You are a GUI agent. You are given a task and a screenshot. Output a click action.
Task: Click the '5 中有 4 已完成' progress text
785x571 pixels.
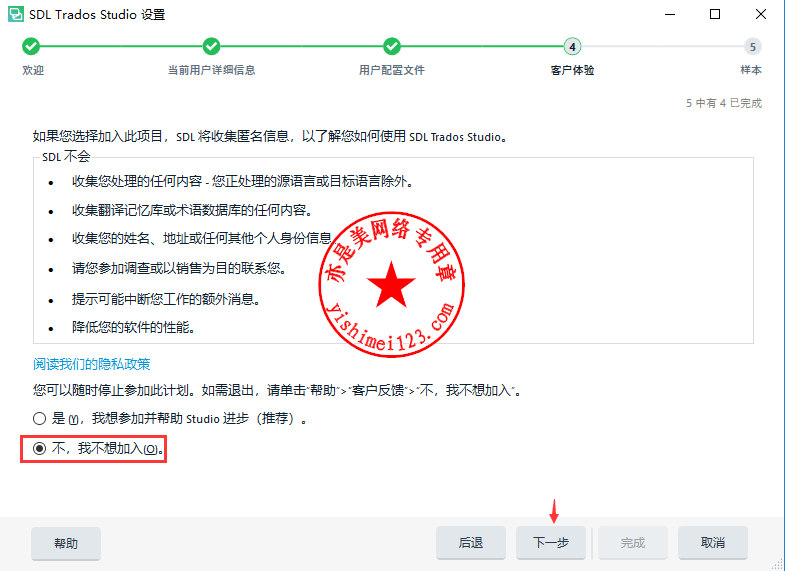(724, 103)
